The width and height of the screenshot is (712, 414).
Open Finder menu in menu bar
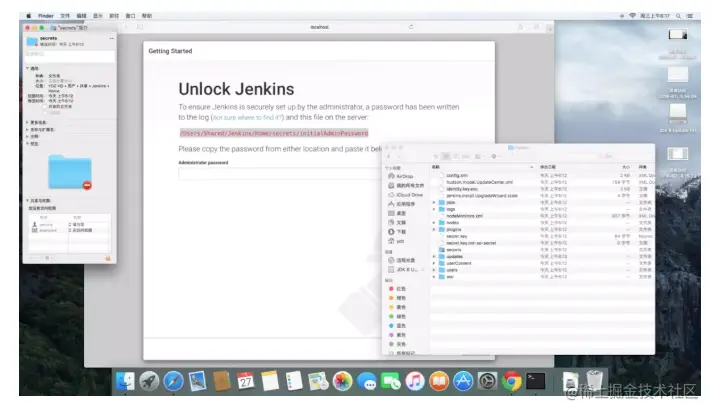pos(46,16)
